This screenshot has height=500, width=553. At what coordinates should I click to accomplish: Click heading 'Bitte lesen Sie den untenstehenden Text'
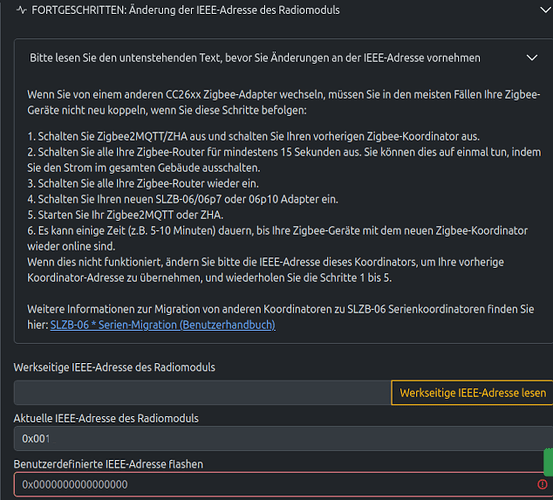tap(255, 57)
